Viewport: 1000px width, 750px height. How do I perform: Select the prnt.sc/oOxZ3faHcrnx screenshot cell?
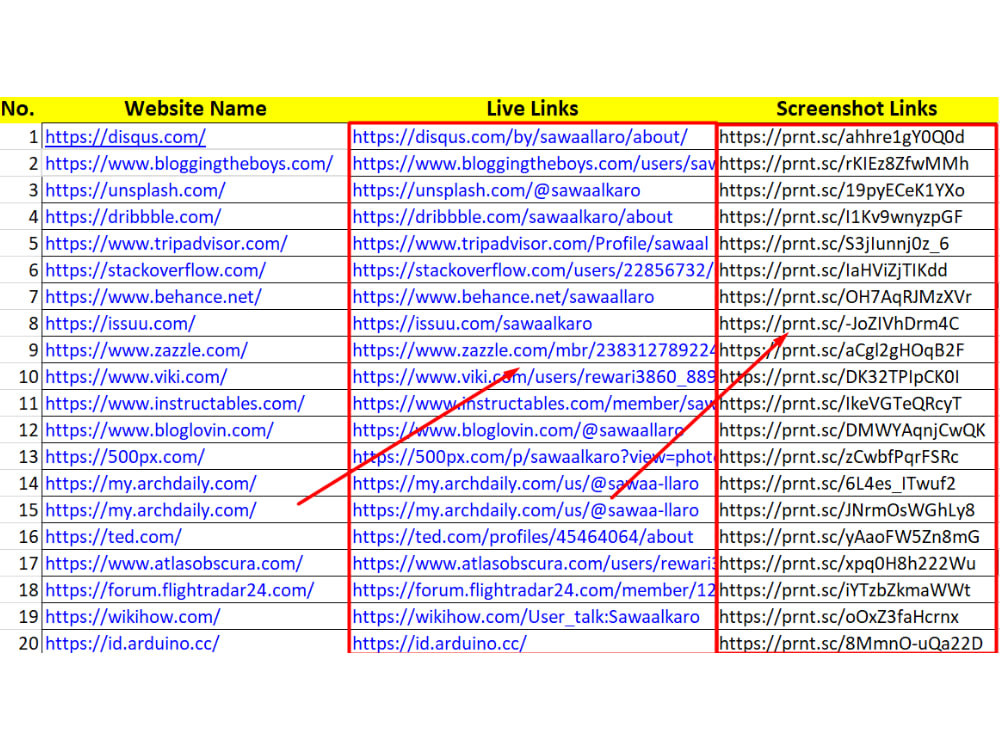[x=857, y=618]
